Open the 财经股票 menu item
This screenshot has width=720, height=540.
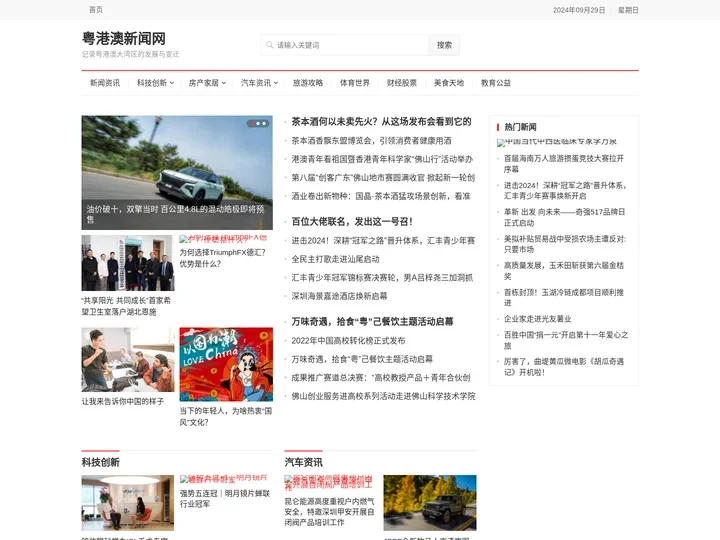[x=402, y=83]
